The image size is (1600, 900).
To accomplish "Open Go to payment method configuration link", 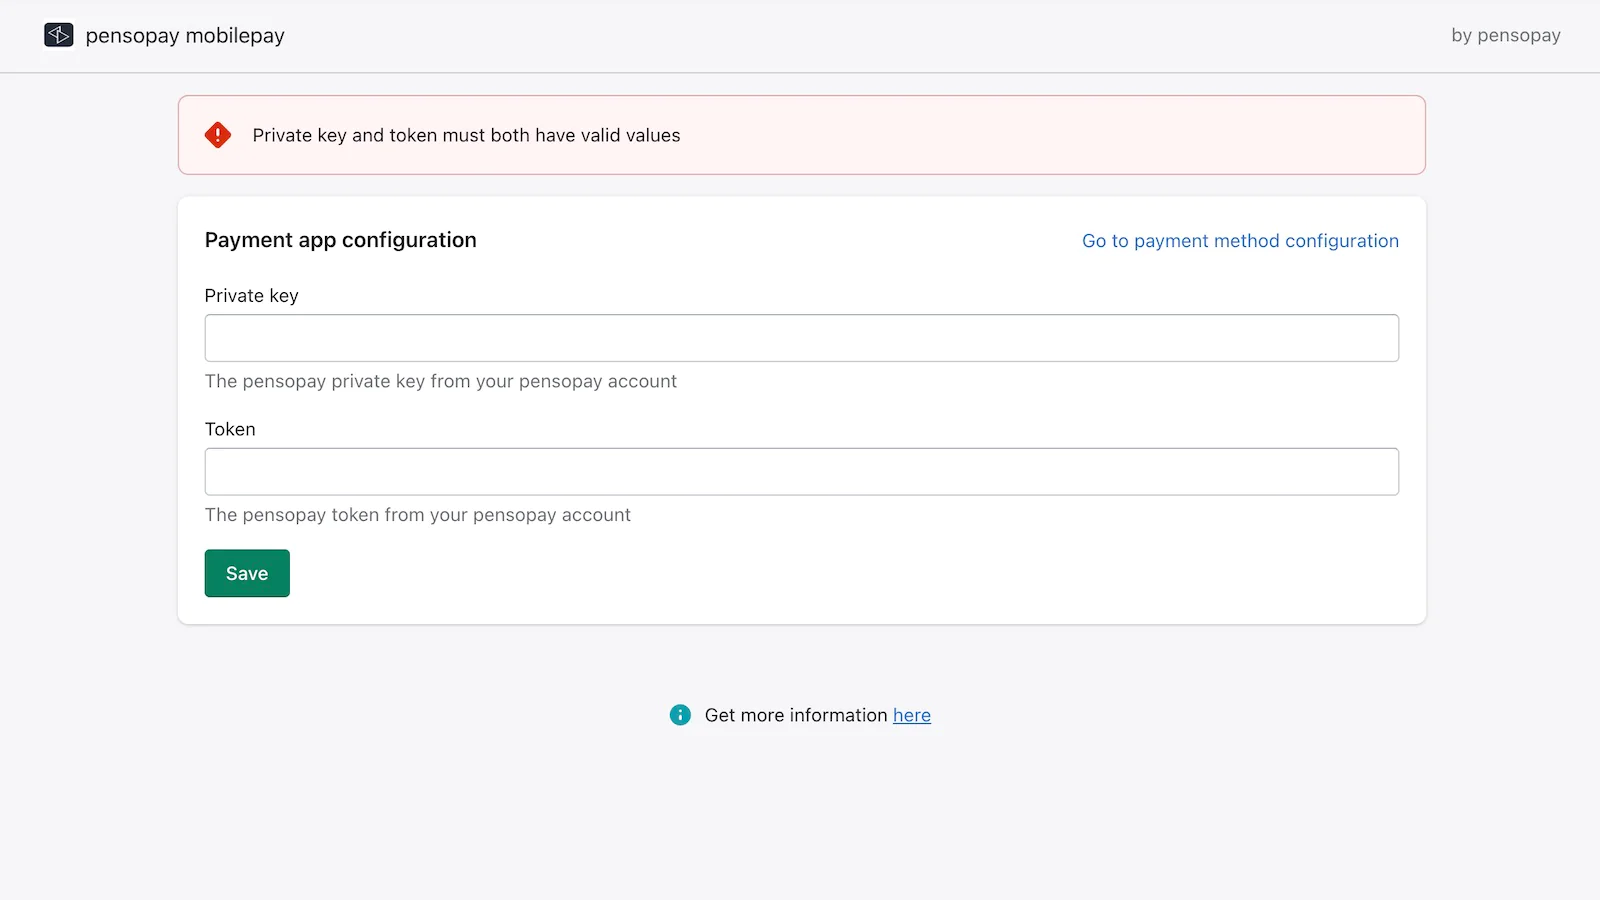I will click(1240, 241).
